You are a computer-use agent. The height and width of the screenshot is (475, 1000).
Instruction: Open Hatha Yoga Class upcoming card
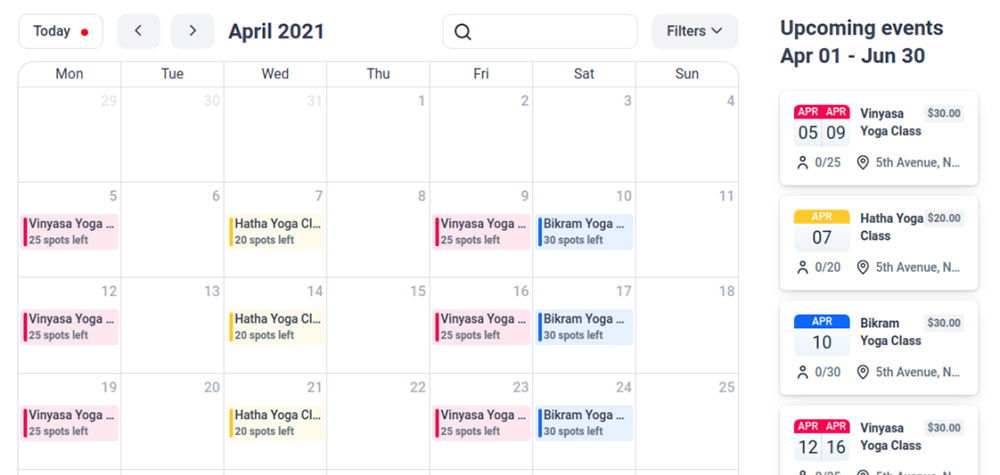click(x=879, y=243)
